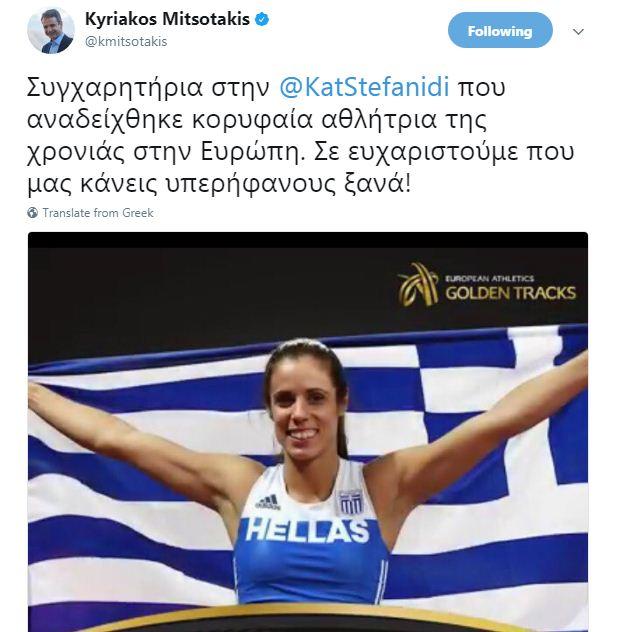Image resolution: width=617 pixels, height=632 pixels.
Task: Click the word Συγχαρητήρια in tweet
Action: (x=114, y=89)
